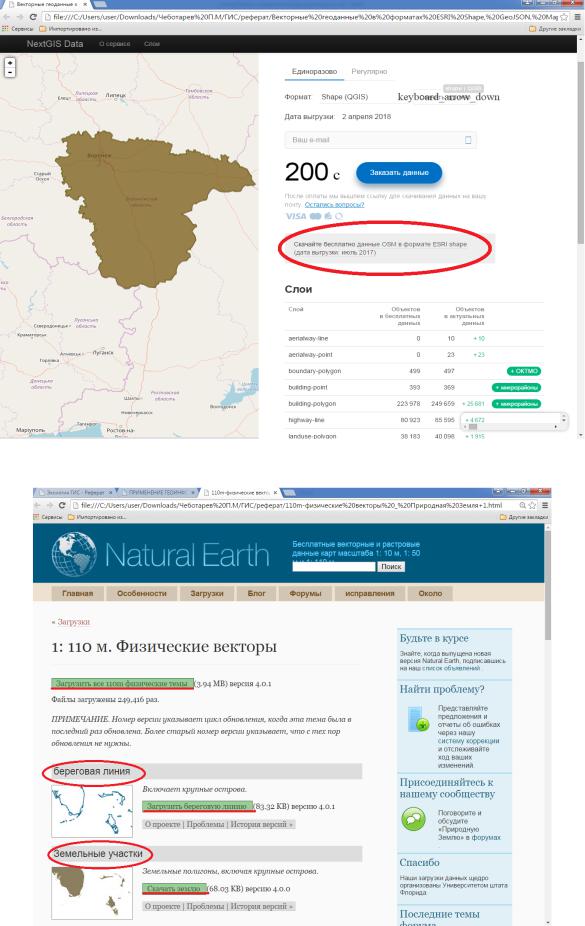Click the green speech-bubble community icon

413,819
